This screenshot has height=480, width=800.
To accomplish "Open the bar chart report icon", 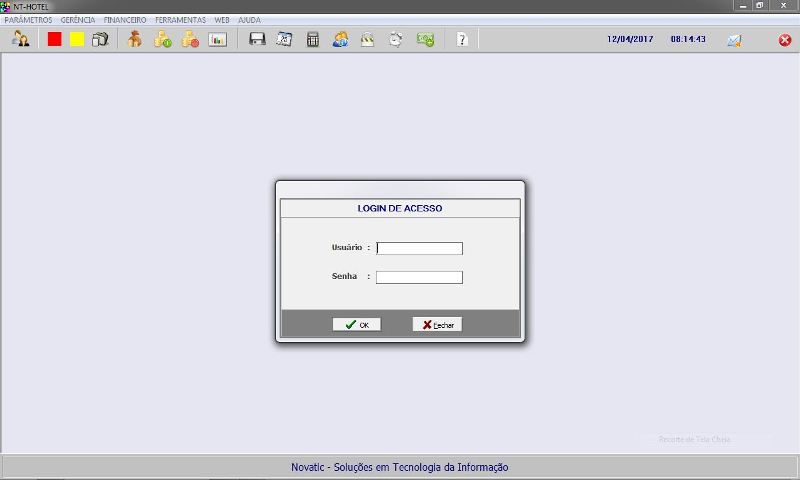I will point(217,40).
